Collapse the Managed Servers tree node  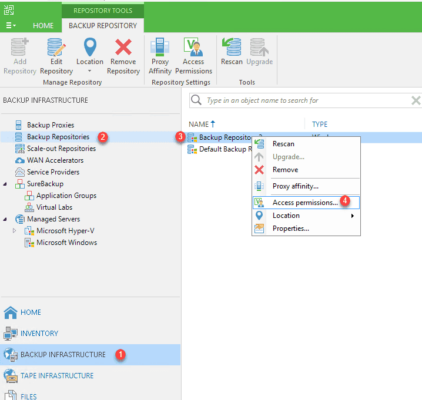coord(5,219)
